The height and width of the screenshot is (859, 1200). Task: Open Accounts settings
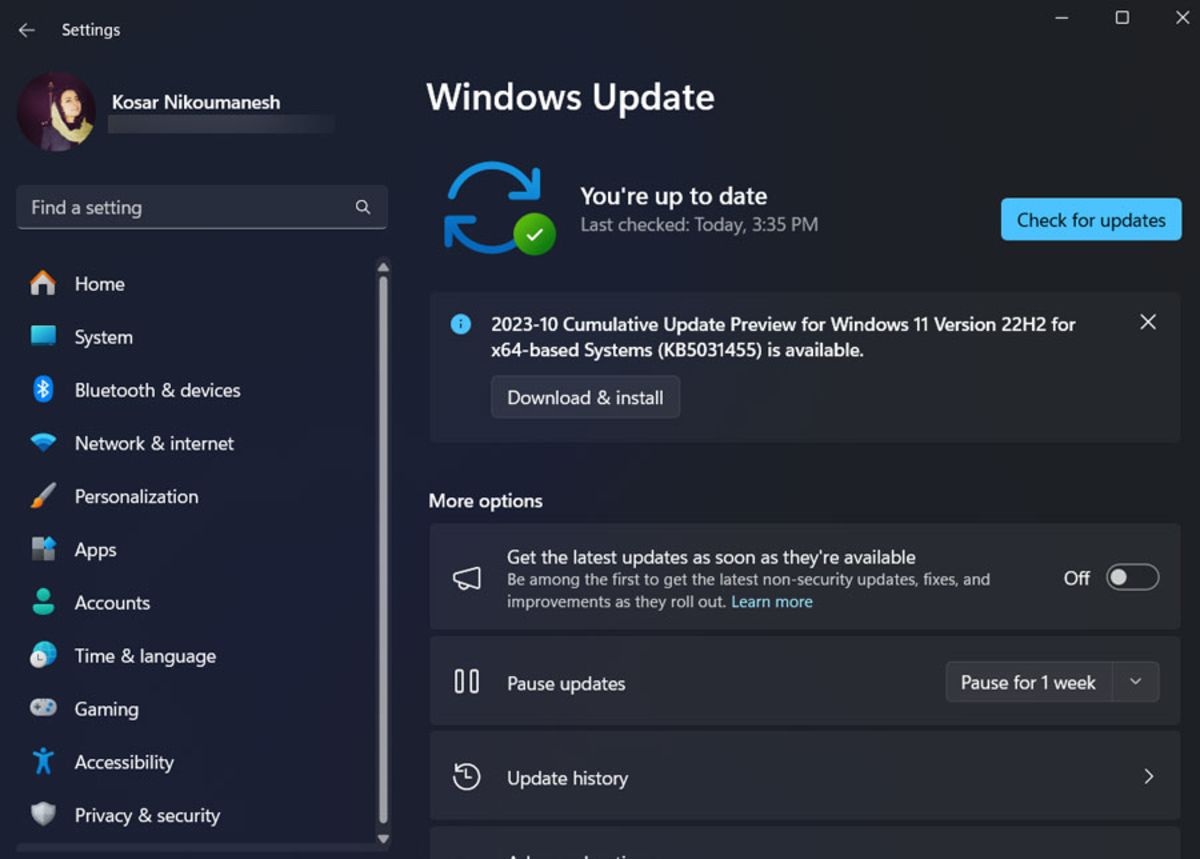[198, 602]
